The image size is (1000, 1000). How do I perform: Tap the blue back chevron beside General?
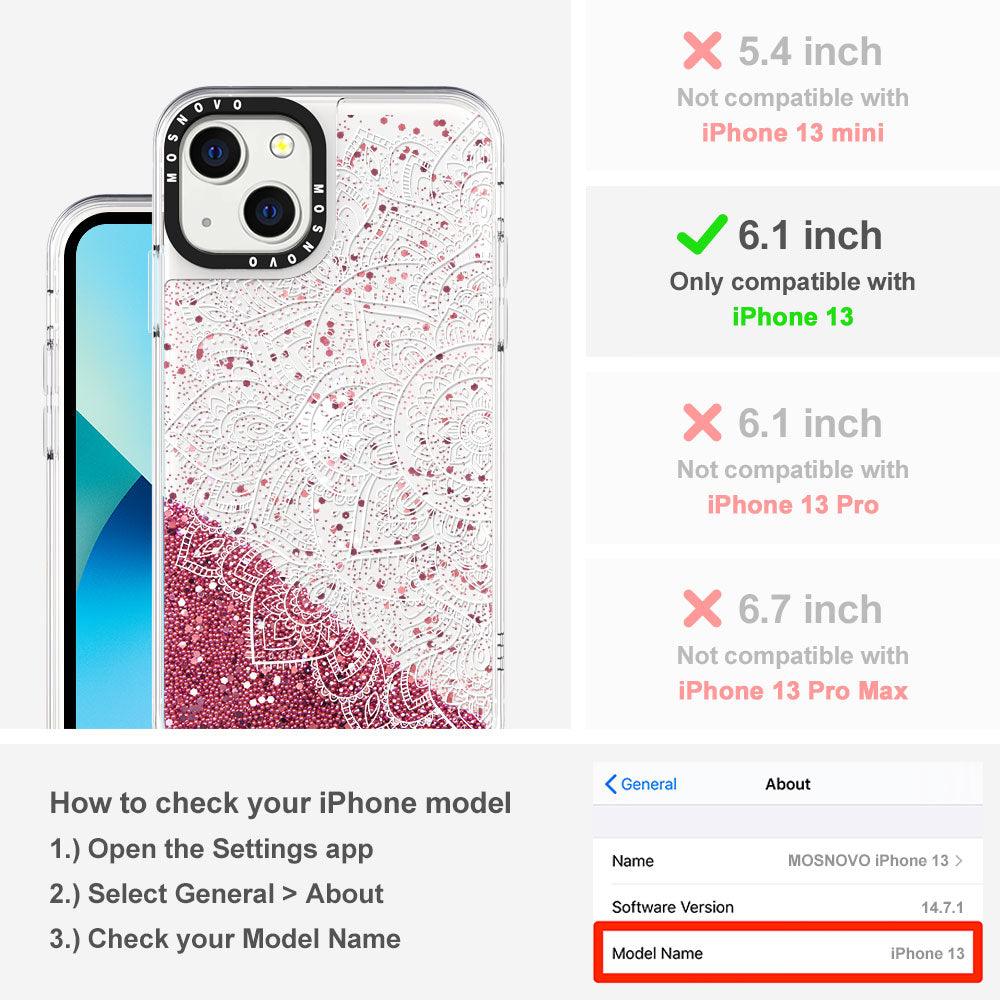pyautogui.click(x=610, y=784)
